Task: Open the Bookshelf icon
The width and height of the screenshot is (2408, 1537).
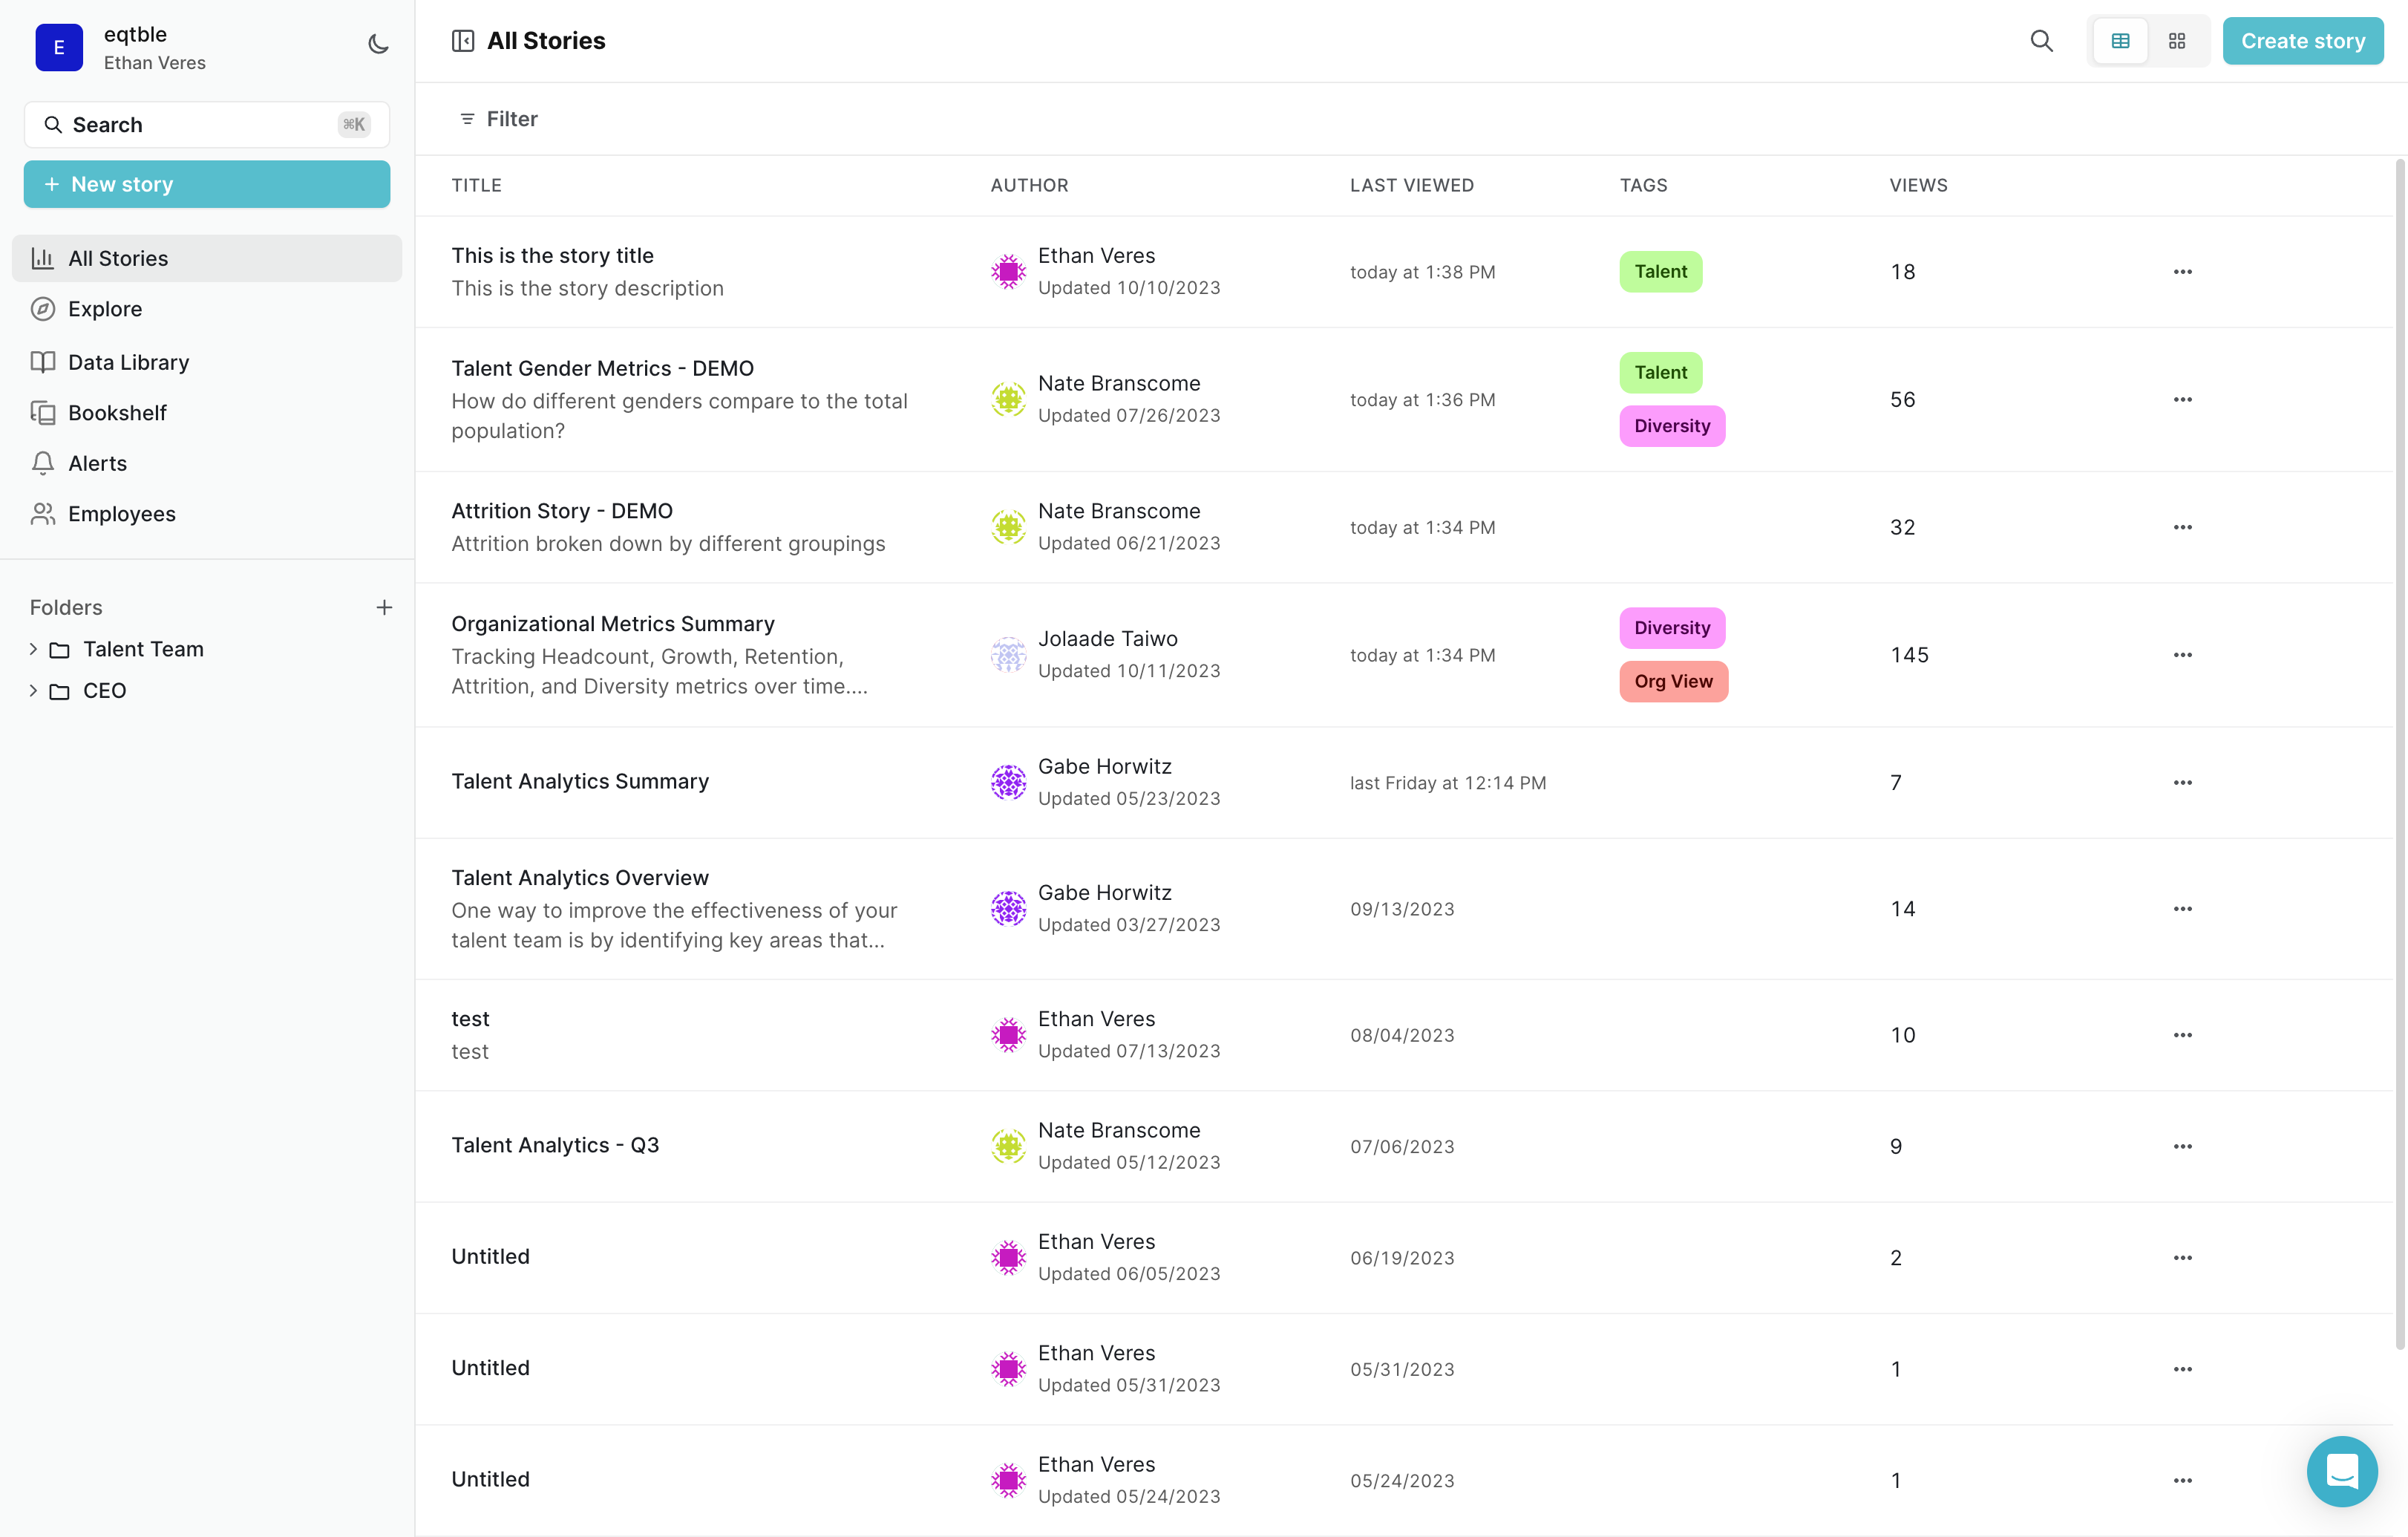Action: [x=42, y=412]
